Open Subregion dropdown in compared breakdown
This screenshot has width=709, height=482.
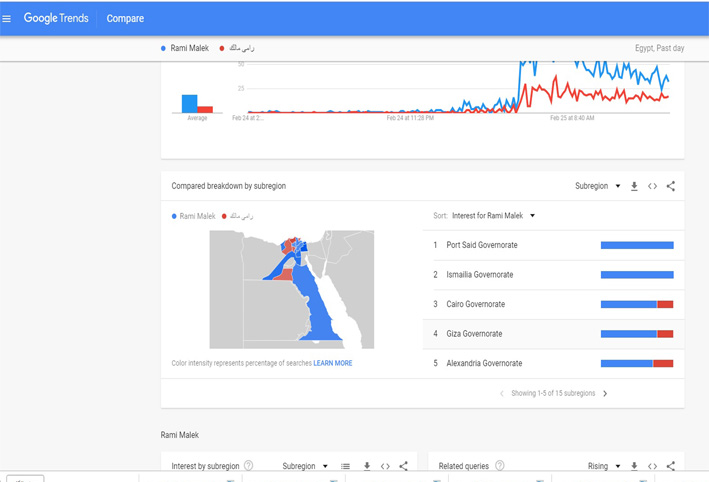597,186
